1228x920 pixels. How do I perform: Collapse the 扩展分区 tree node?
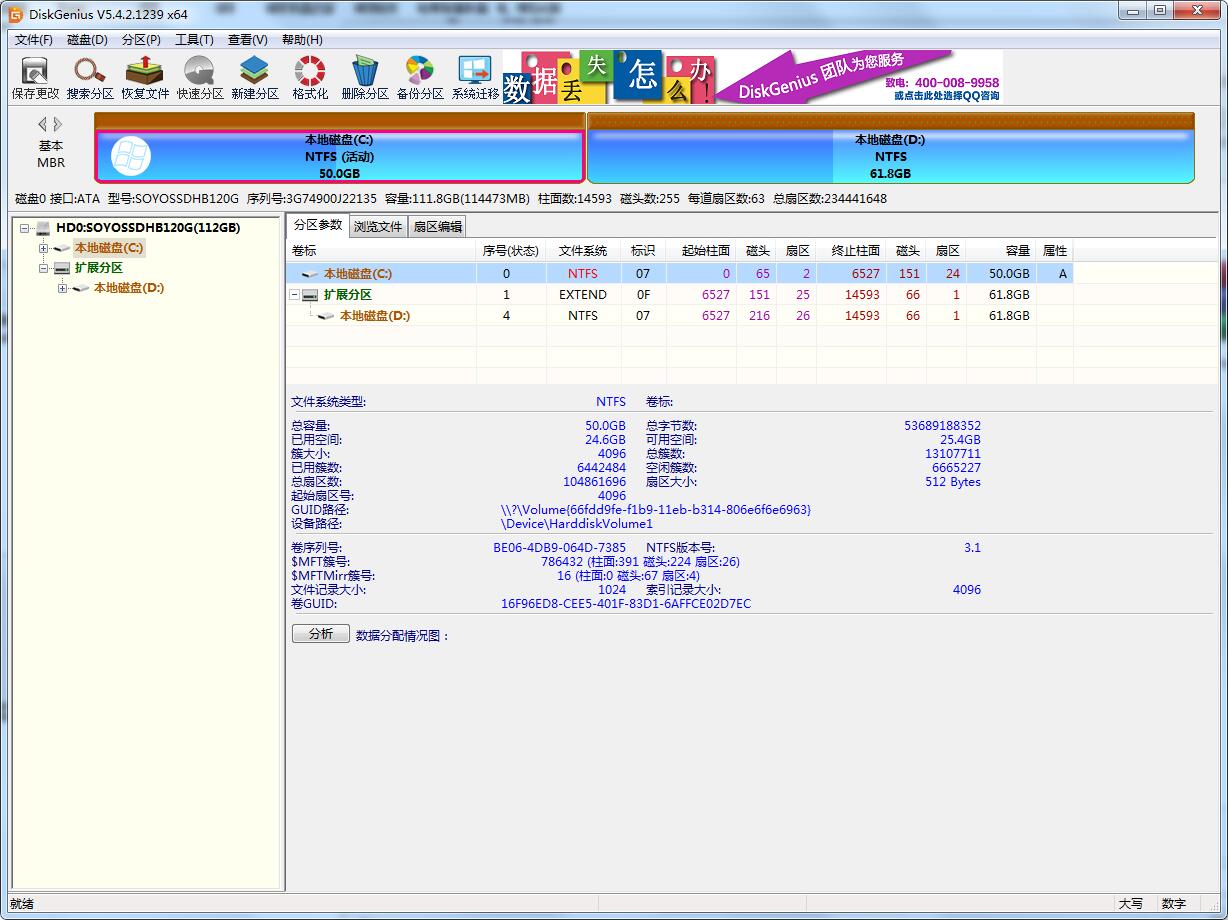pos(45,268)
